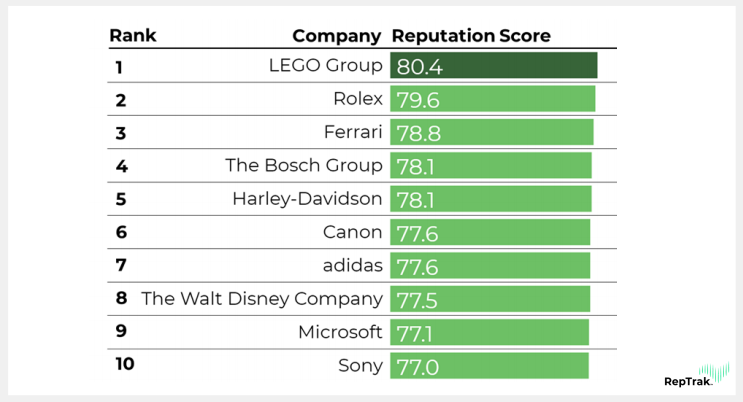Select the dark green LEGO Group bar
Image resolution: width=743 pixels, height=402 pixels.
pos(493,66)
